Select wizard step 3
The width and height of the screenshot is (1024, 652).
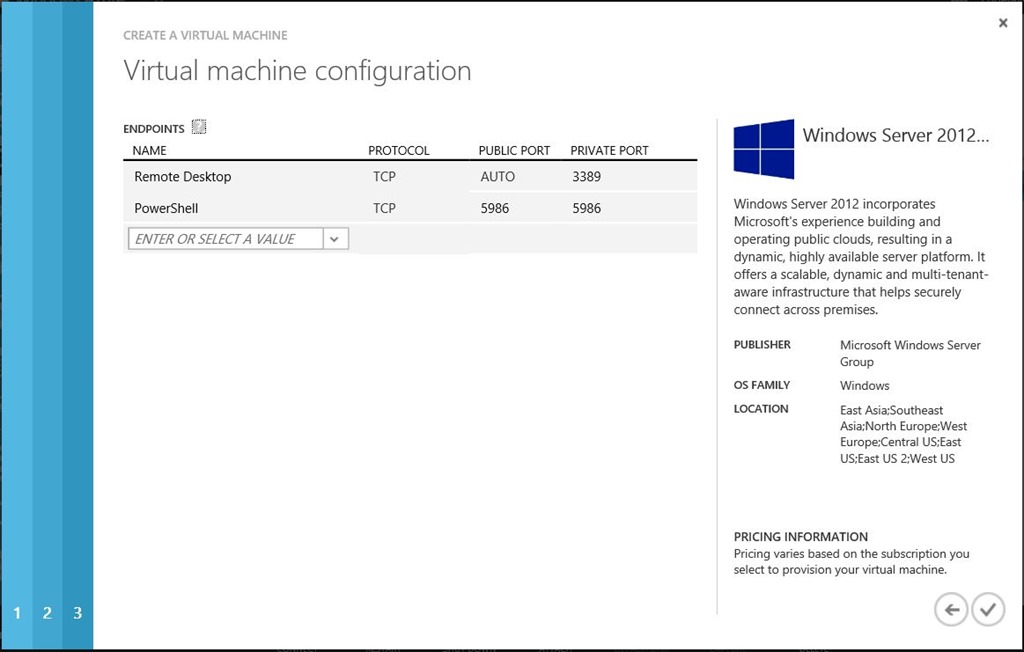click(78, 613)
